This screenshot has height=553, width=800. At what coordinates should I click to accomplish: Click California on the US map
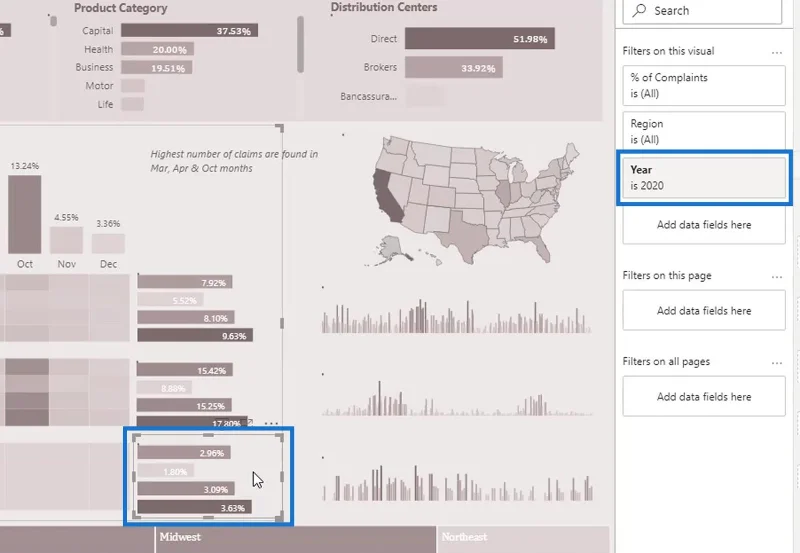388,198
